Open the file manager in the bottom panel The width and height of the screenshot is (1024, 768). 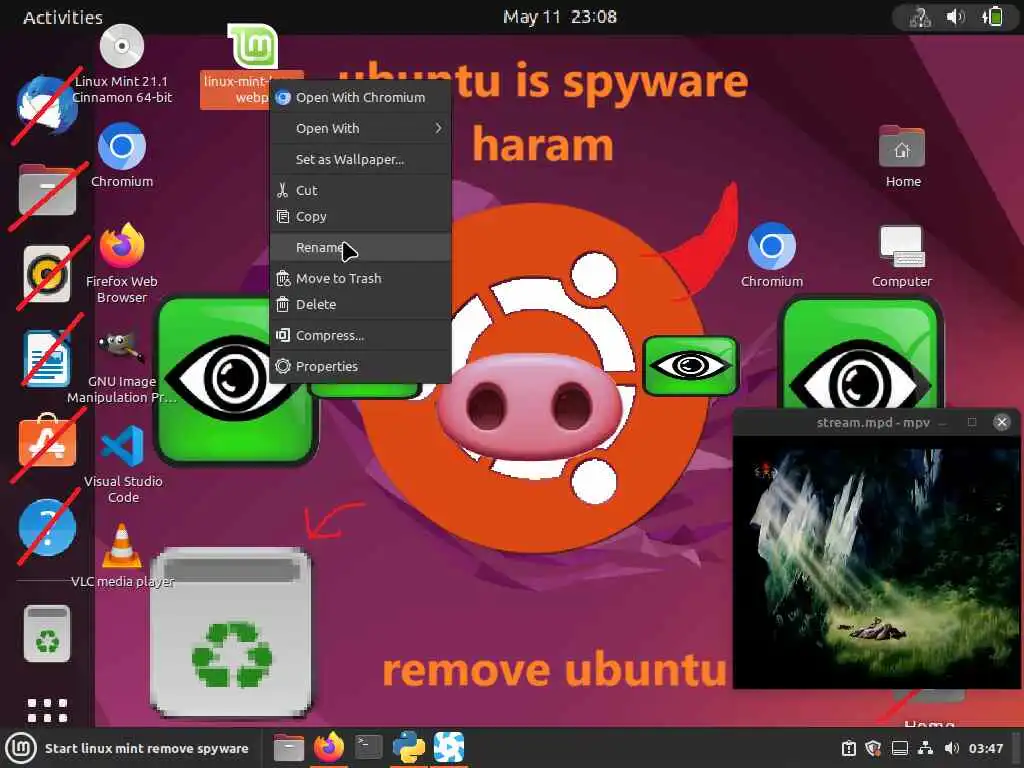click(x=289, y=748)
